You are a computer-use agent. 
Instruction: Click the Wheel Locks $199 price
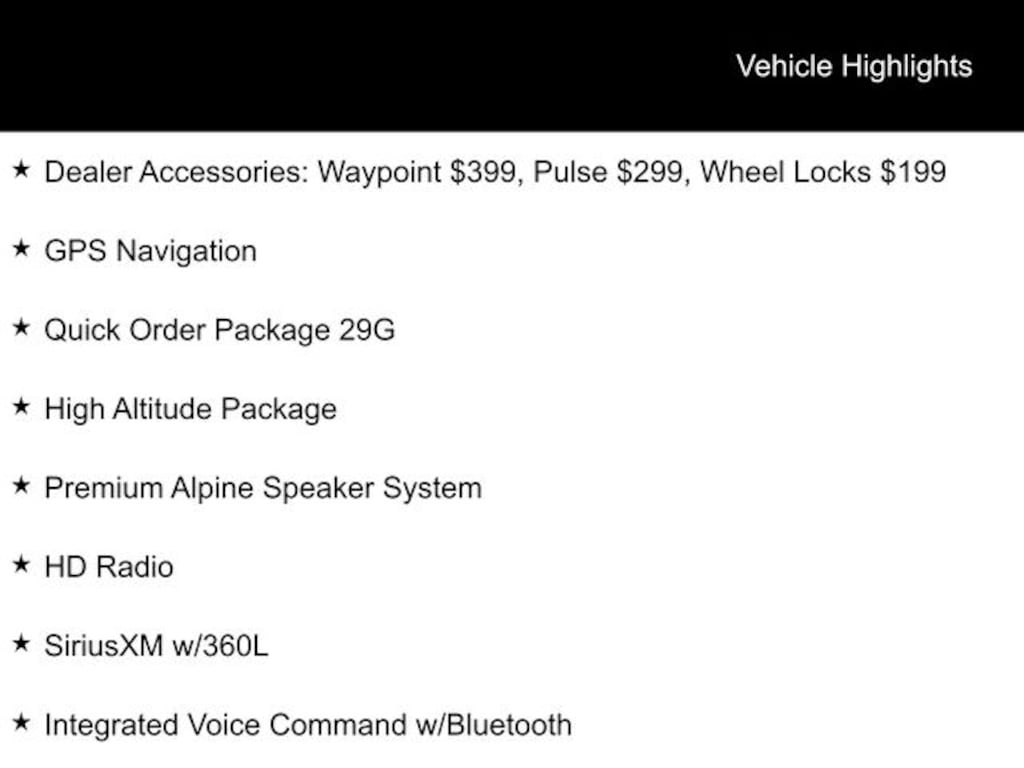click(x=823, y=172)
